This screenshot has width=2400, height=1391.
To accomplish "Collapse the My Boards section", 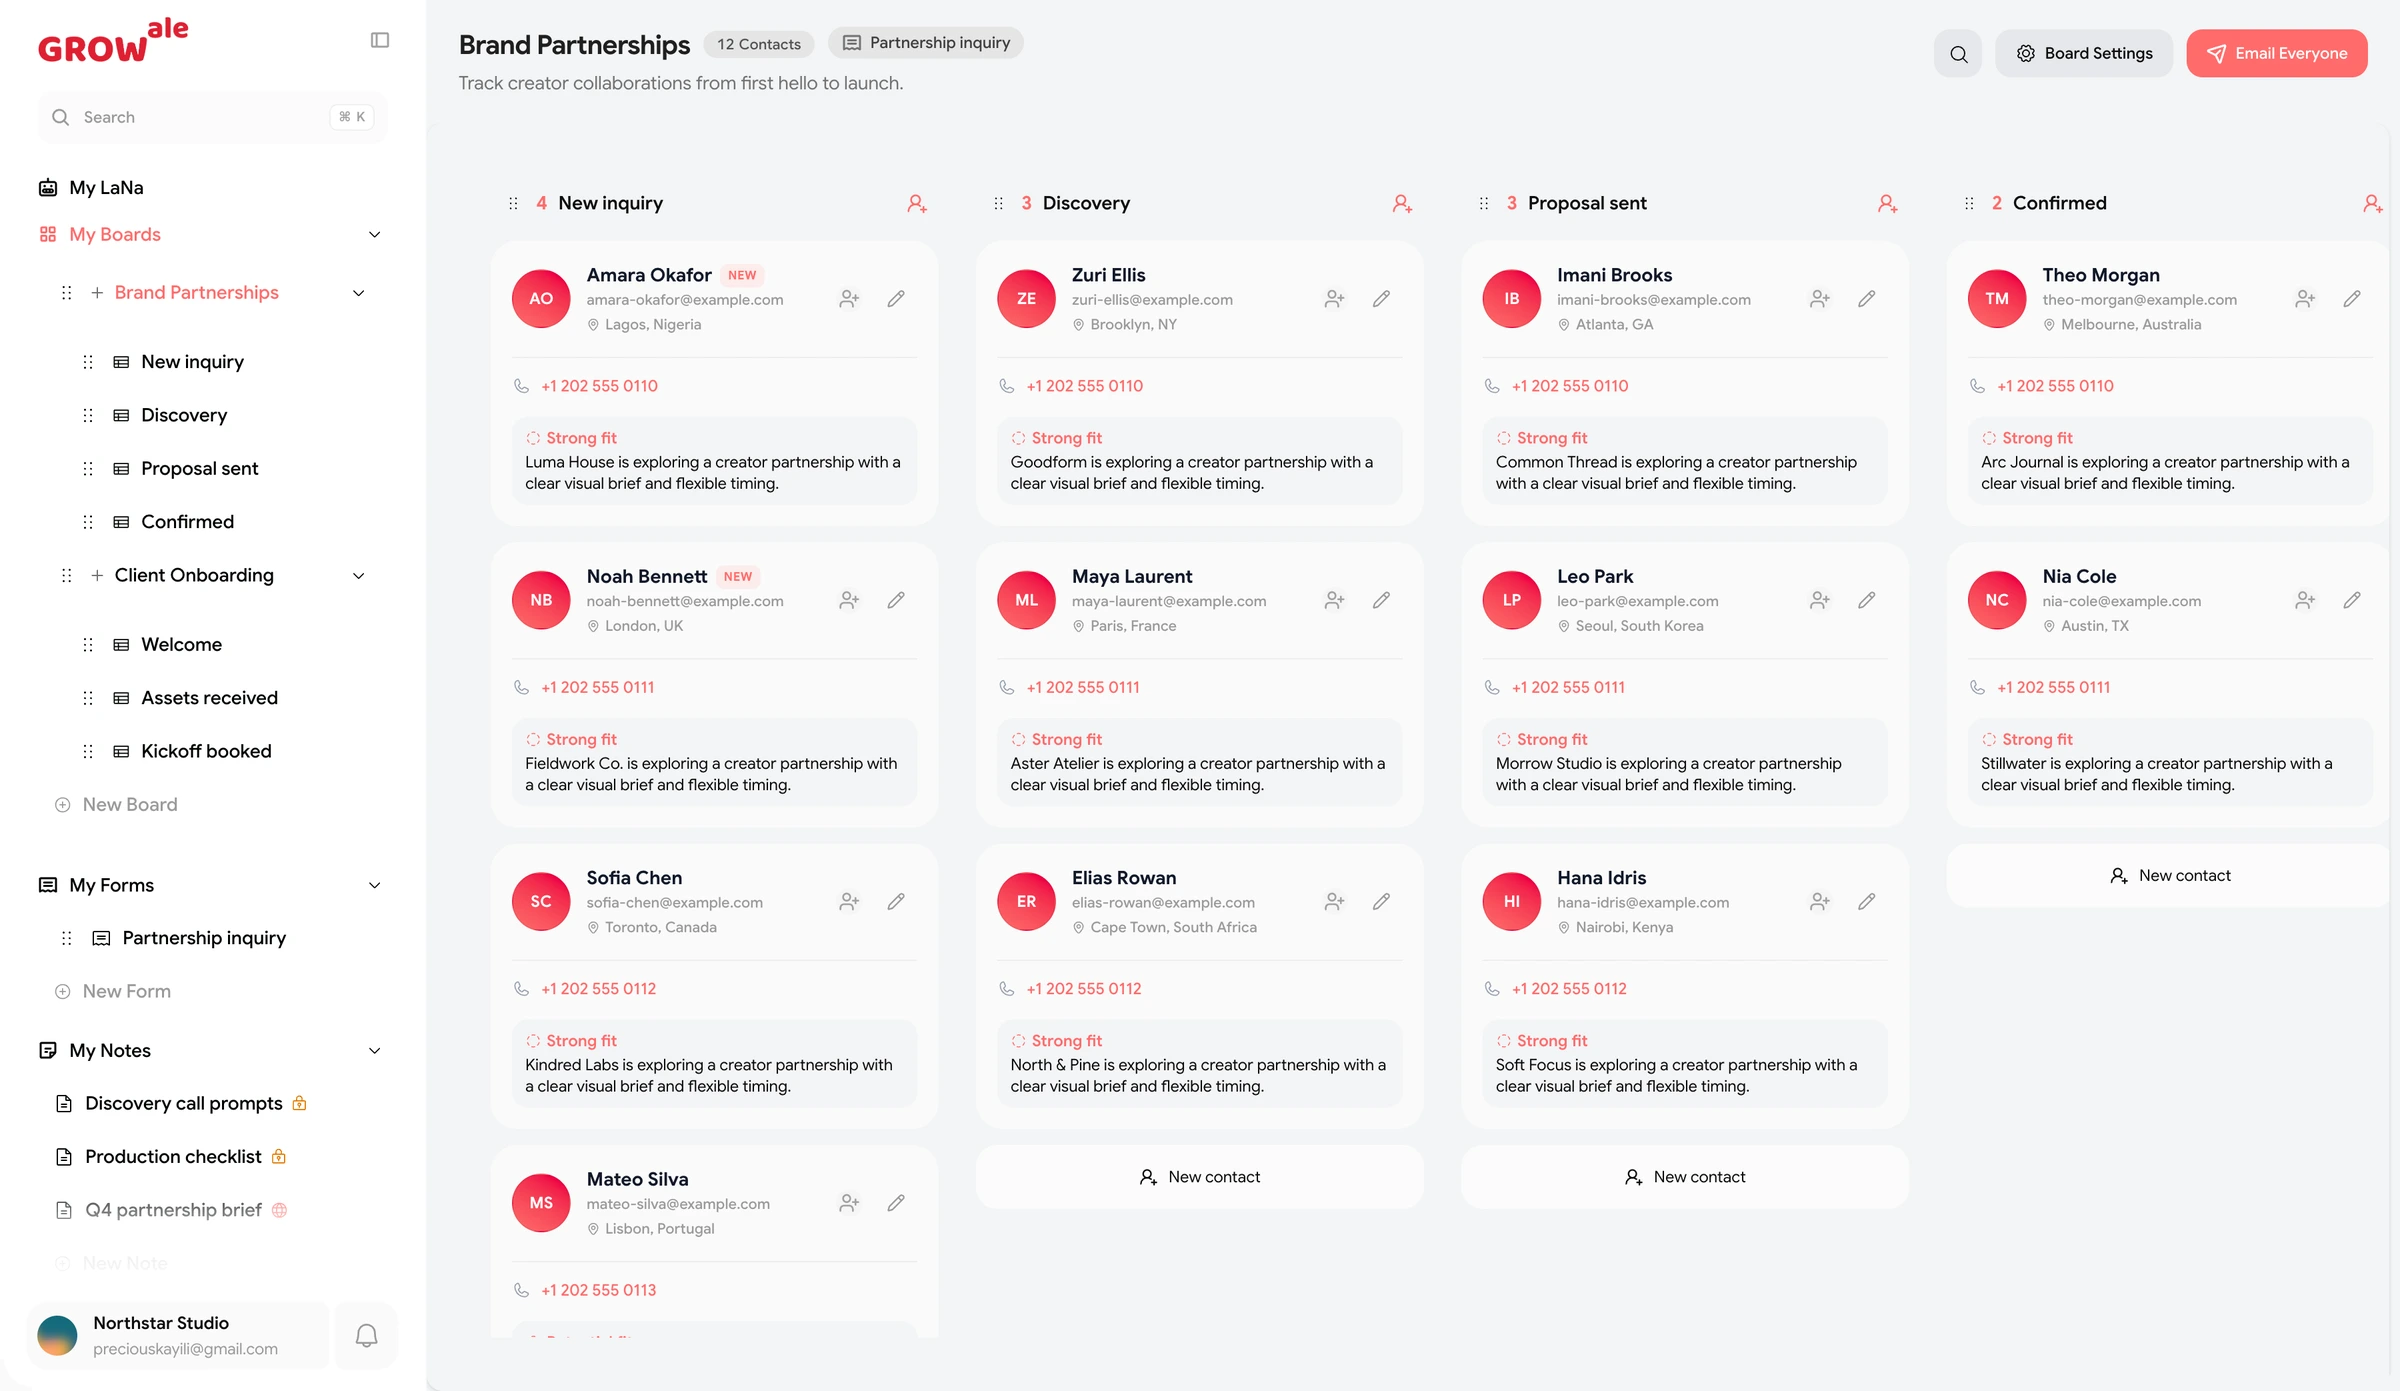I will 375,234.
